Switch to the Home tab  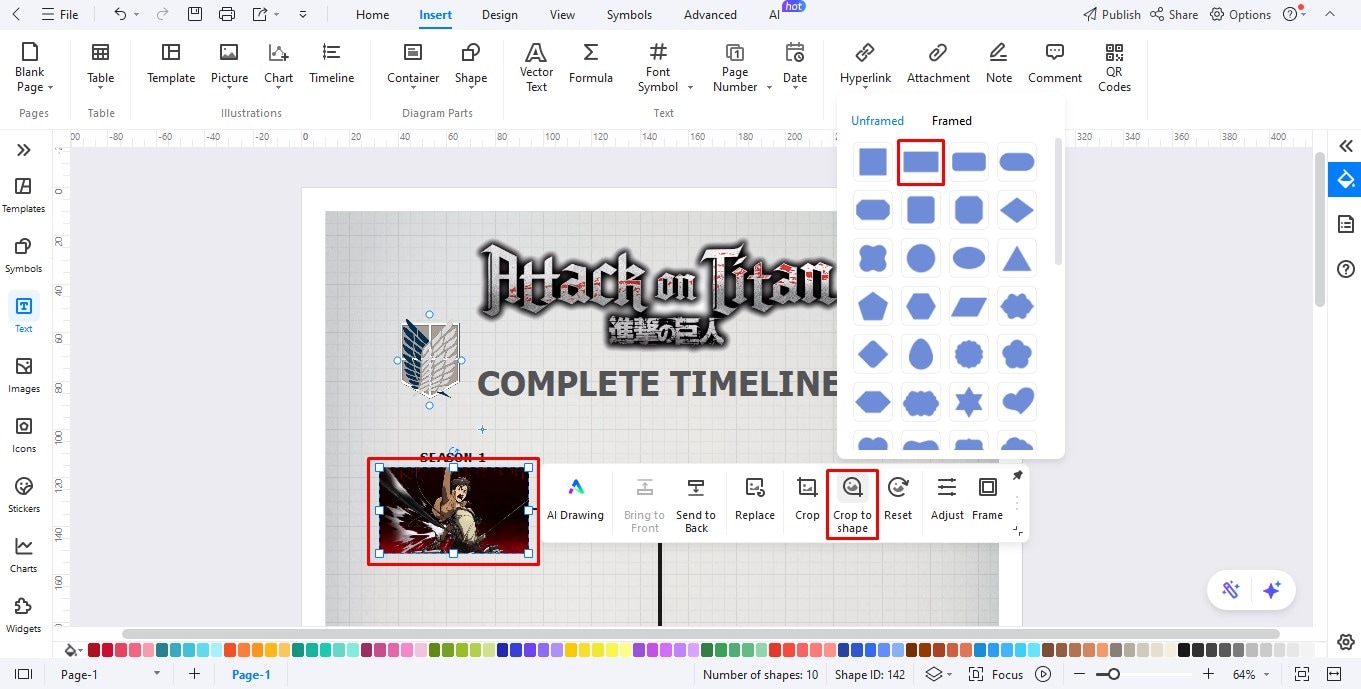click(372, 15)
